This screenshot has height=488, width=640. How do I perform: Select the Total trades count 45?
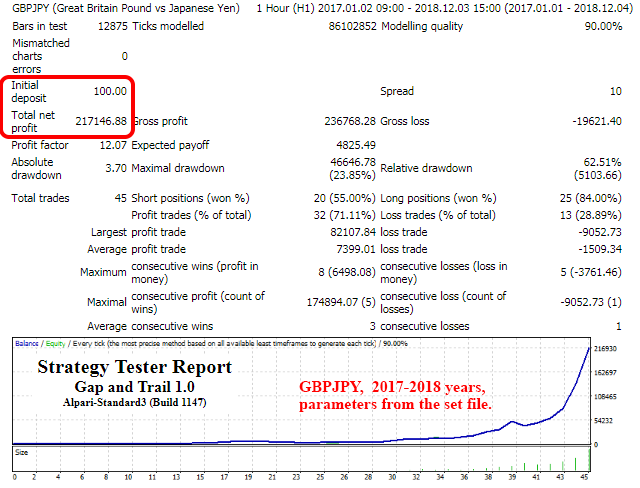pyautogui.click(x=118, y=198)
